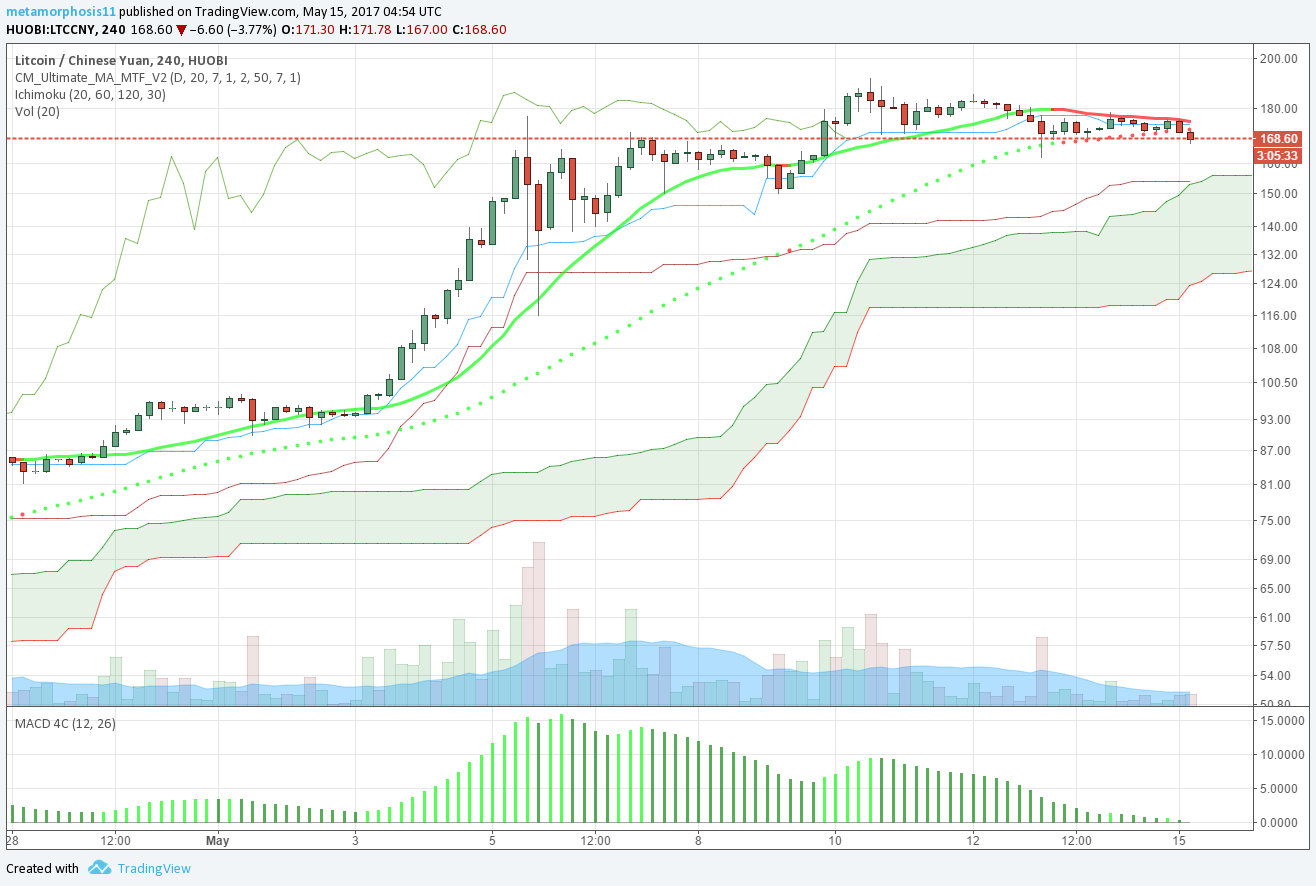Click the 10 date label on time axis
The image size is (1316, 886).
click(835, 841)
